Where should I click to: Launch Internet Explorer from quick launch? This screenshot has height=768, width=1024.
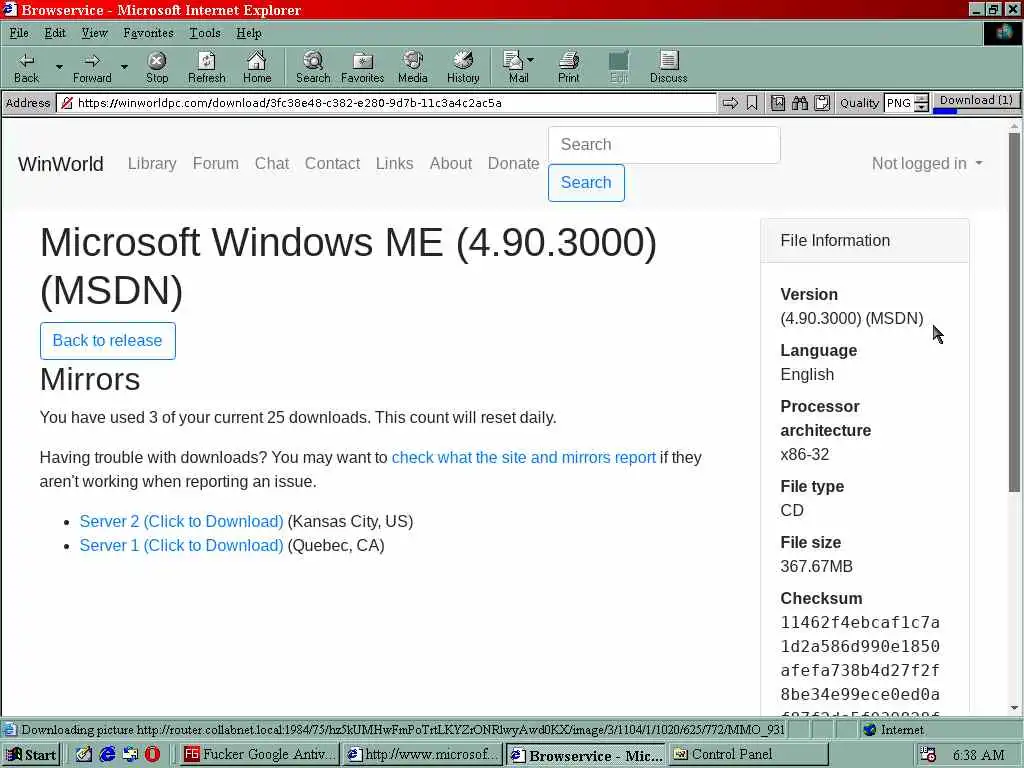click(107, 754)
